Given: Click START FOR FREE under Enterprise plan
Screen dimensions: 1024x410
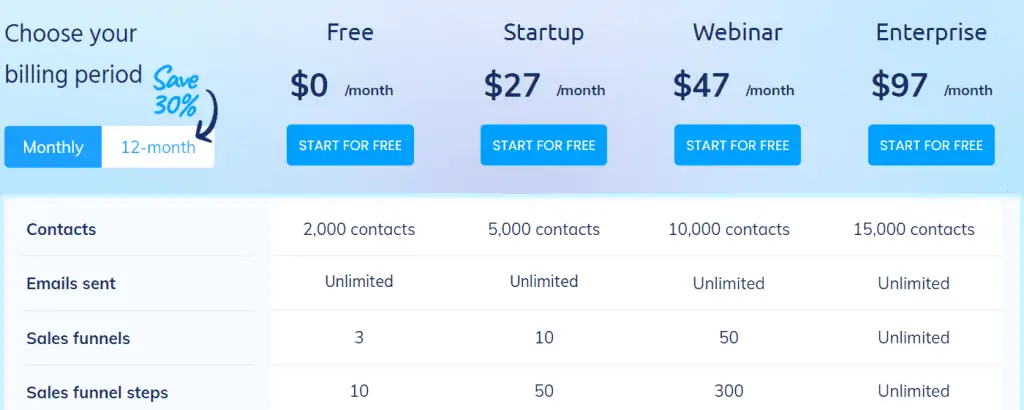Looking at the screenshot, I should tap(931, 145).
